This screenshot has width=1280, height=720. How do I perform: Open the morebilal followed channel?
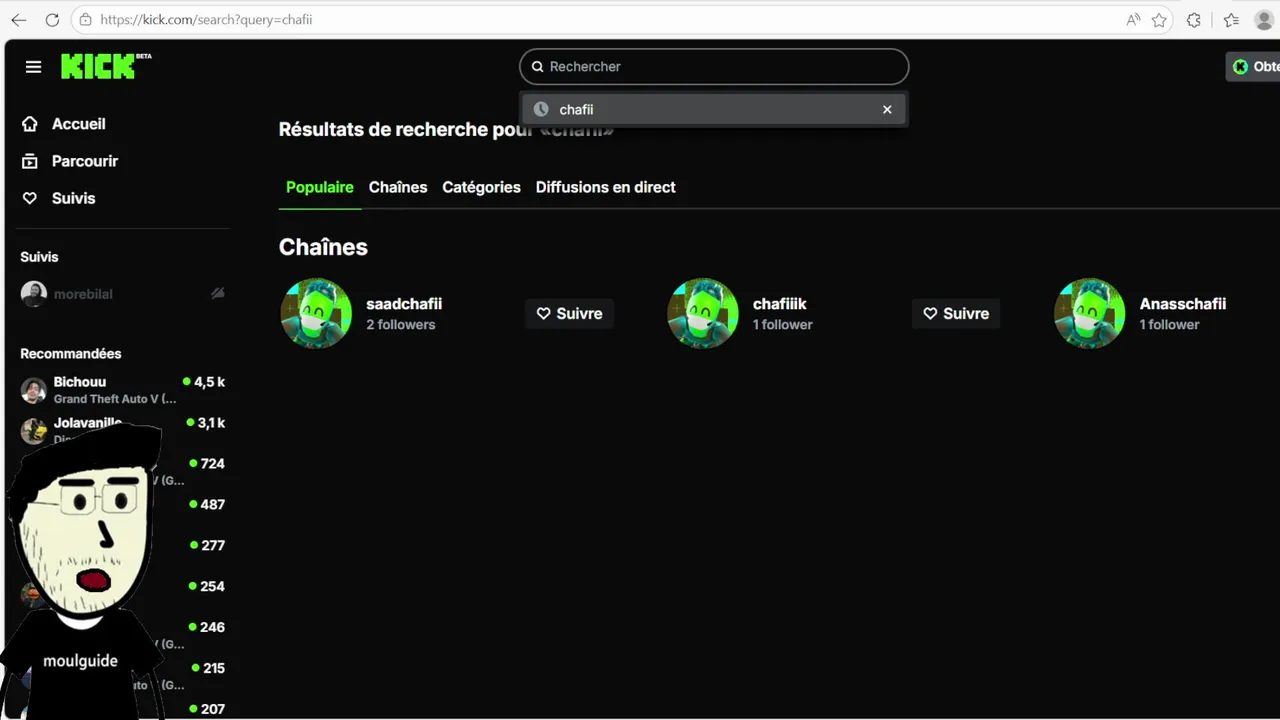click(x=122, y=294)
